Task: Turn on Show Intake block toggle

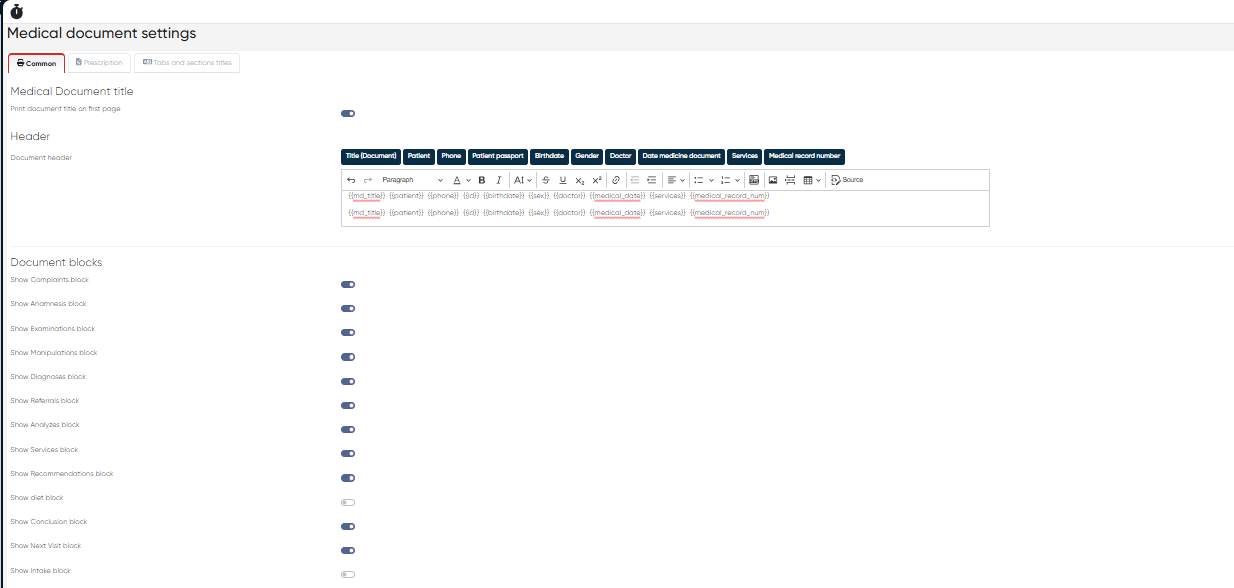Action: (x=348, y=575)
